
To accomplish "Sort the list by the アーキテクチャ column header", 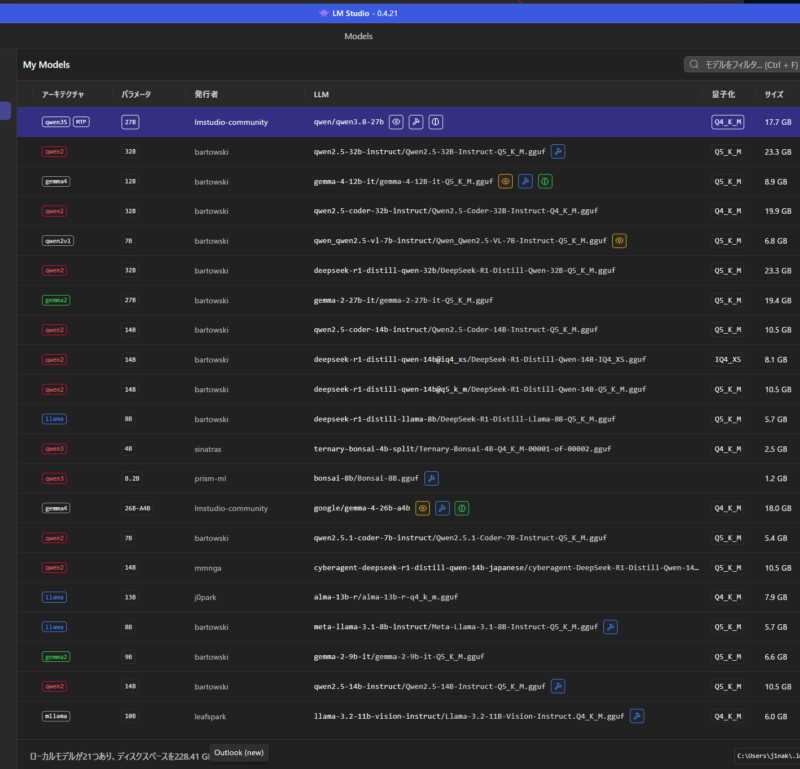I will (x=63, y=94).
